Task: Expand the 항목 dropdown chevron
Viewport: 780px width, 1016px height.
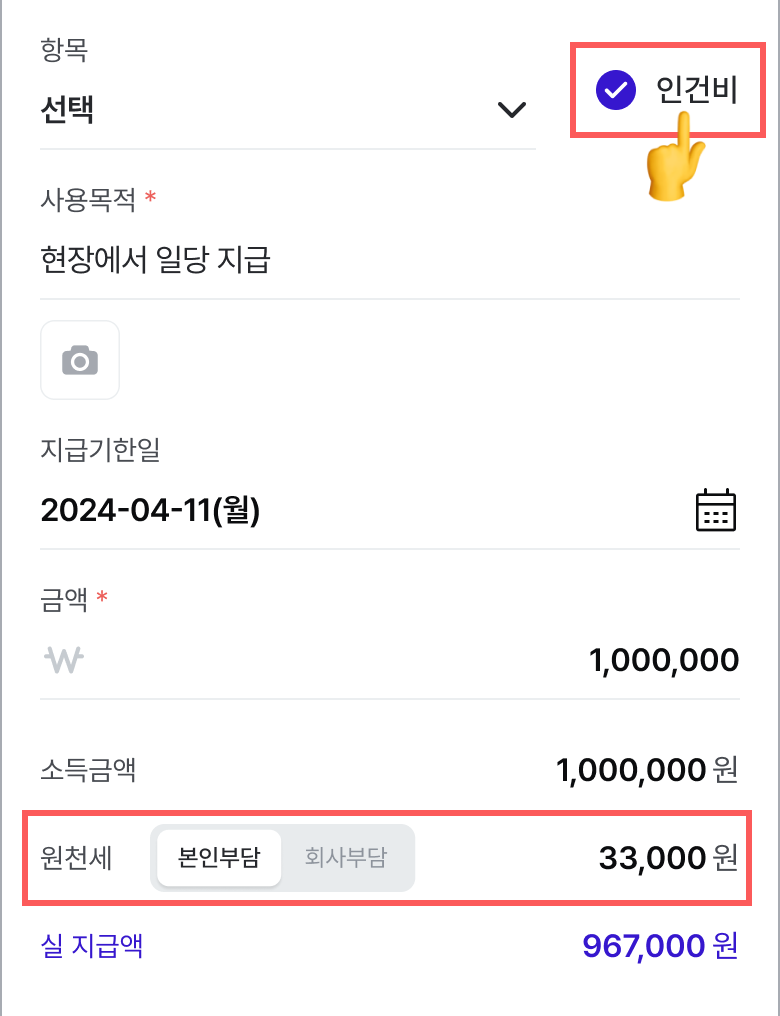Action: point(511,110)
